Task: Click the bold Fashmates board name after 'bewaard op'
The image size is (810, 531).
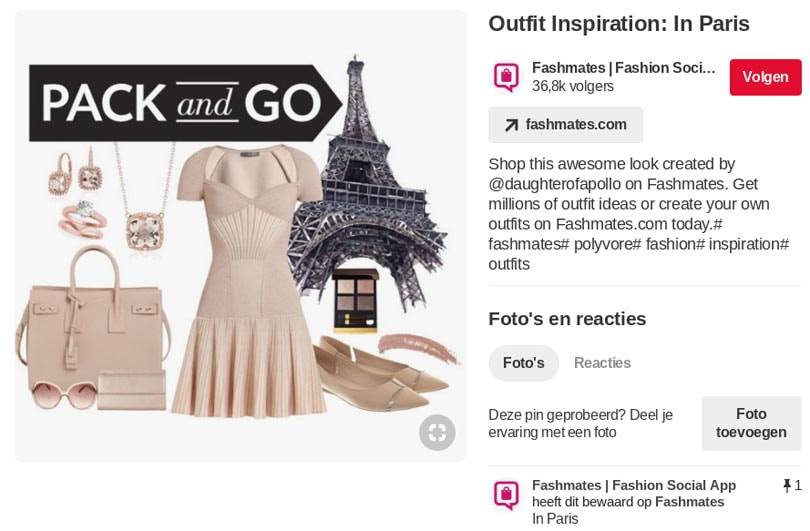Action: tap(689, 502)
